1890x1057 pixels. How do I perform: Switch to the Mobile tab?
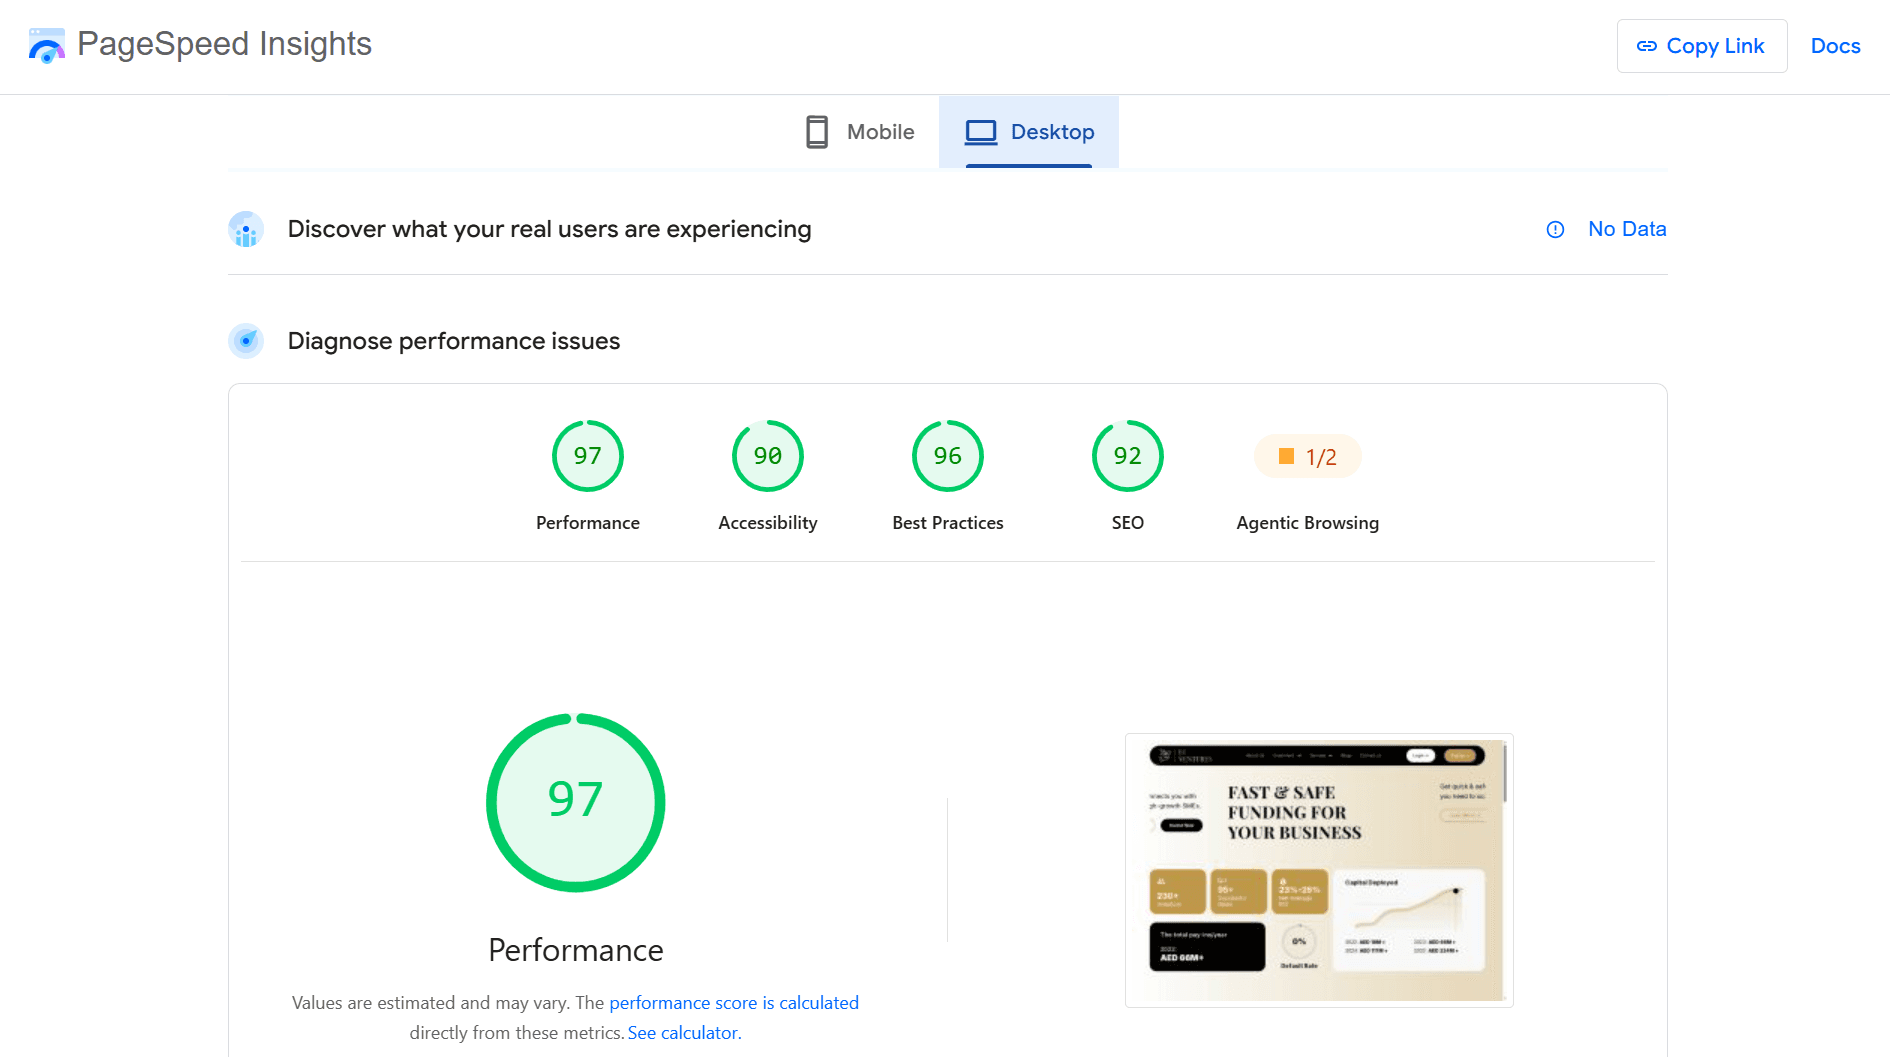click(x=860, y=132)
